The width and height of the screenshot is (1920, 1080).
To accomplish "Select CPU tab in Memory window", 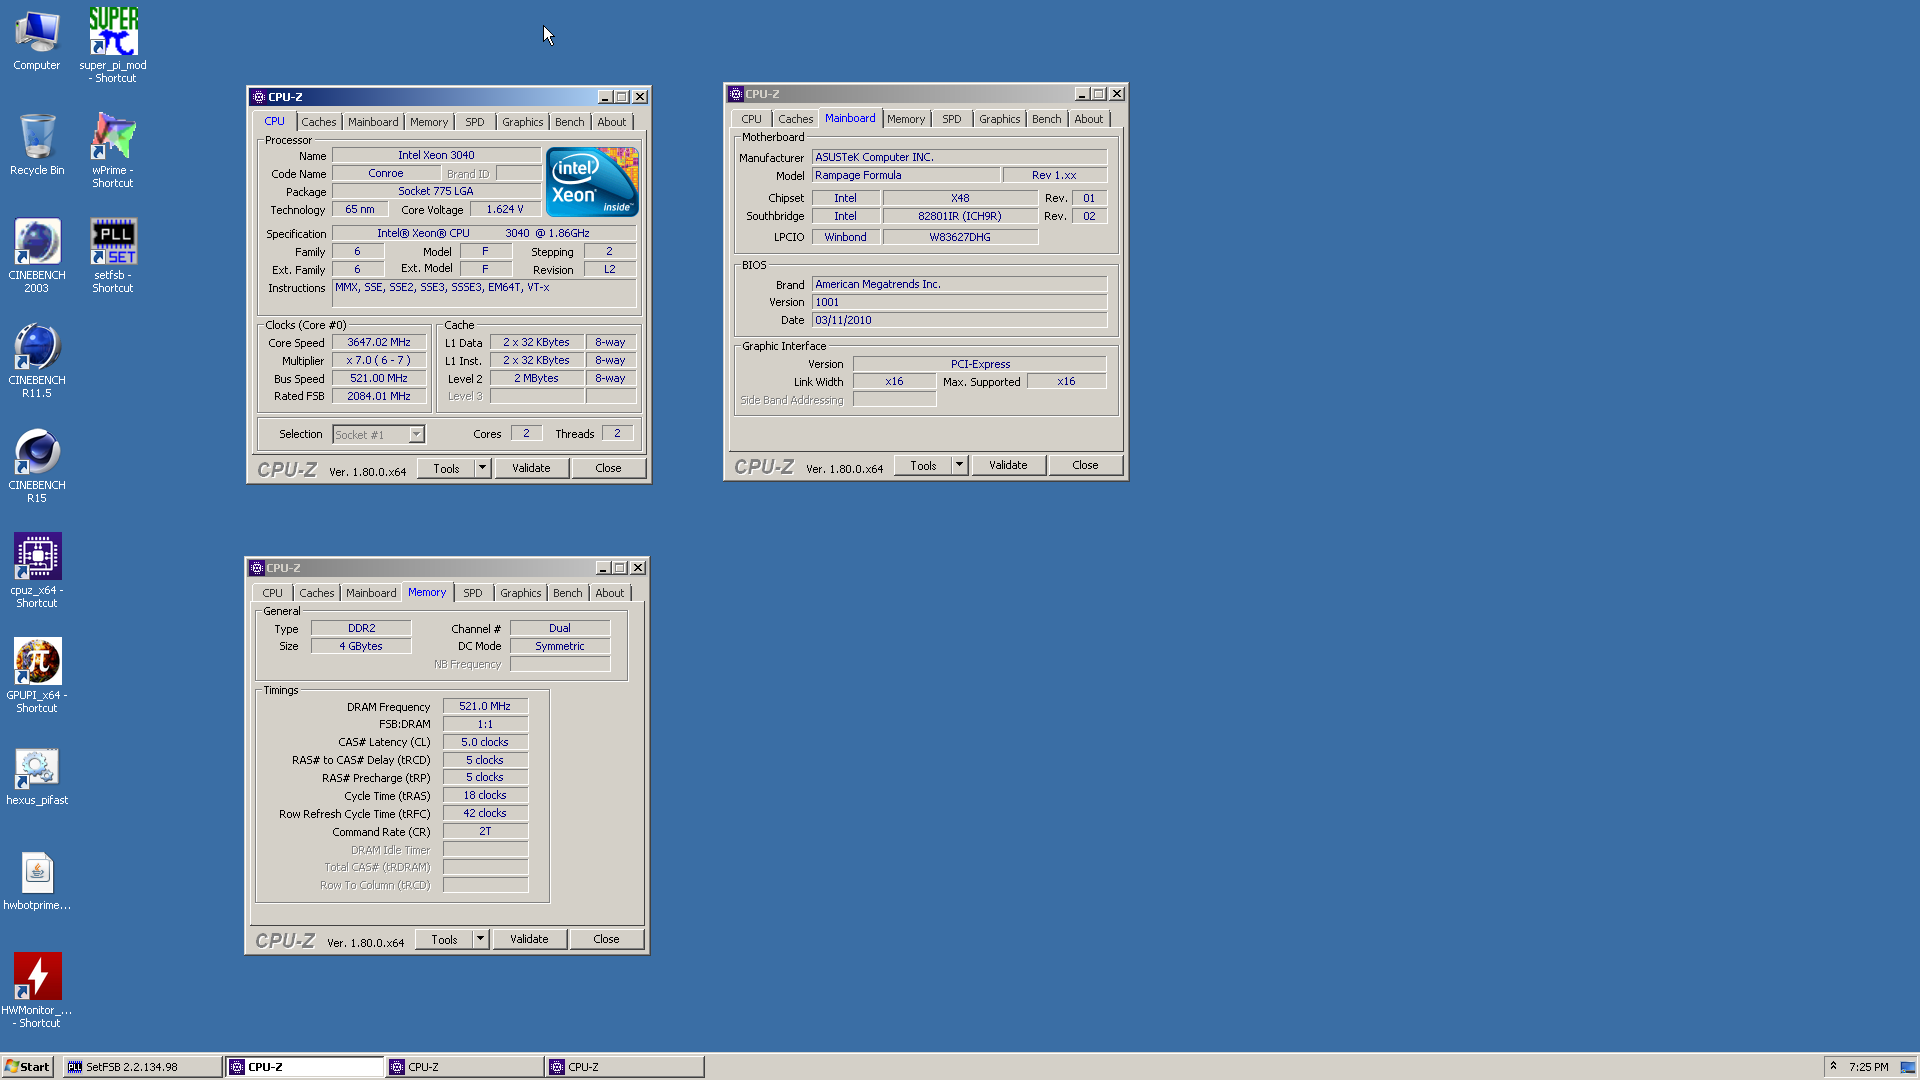I will tap(272, 593).
